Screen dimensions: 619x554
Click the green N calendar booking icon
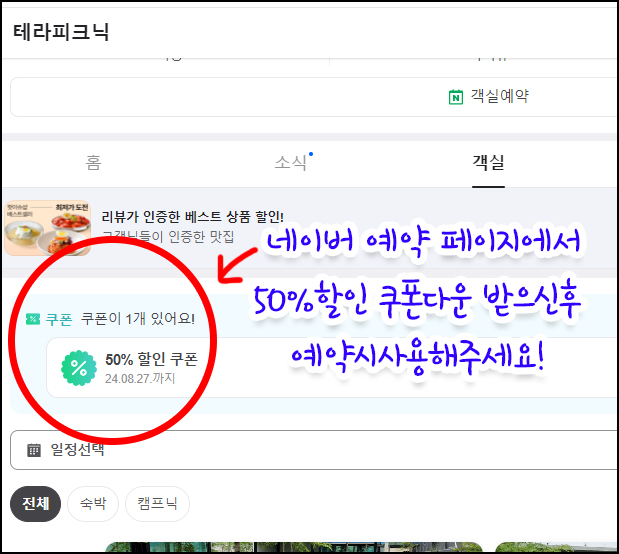click(456, 97)
